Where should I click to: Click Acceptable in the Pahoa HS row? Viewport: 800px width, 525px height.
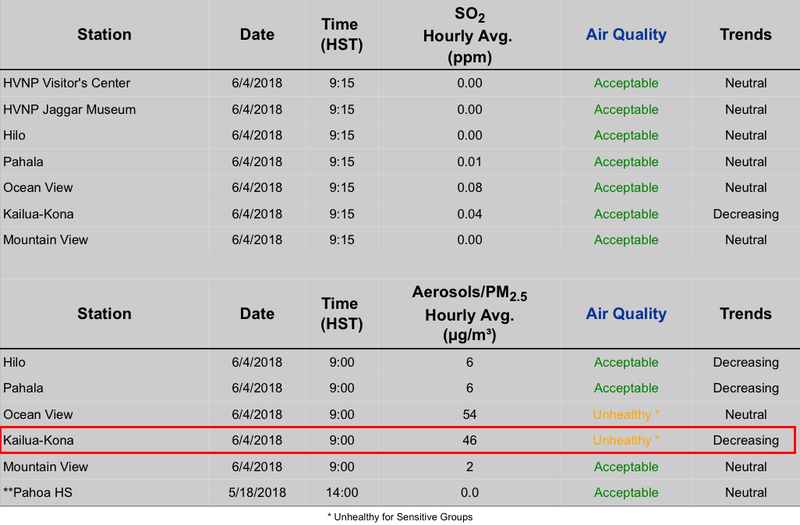[x=626, y=492]
